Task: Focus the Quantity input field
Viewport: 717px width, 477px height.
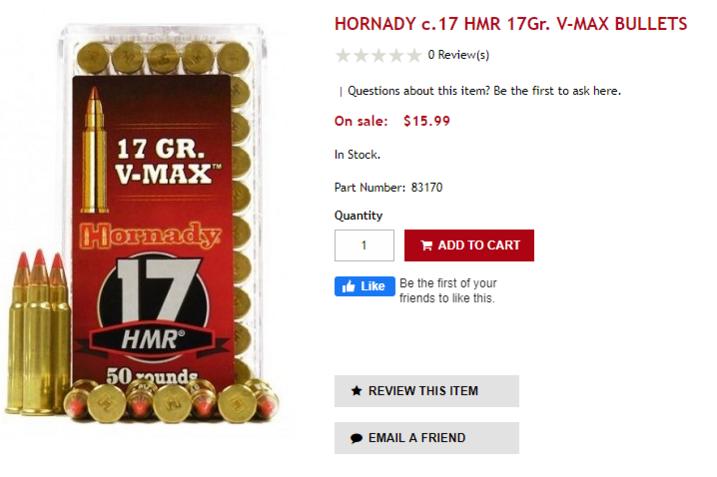Action: (x=364, y=246)
